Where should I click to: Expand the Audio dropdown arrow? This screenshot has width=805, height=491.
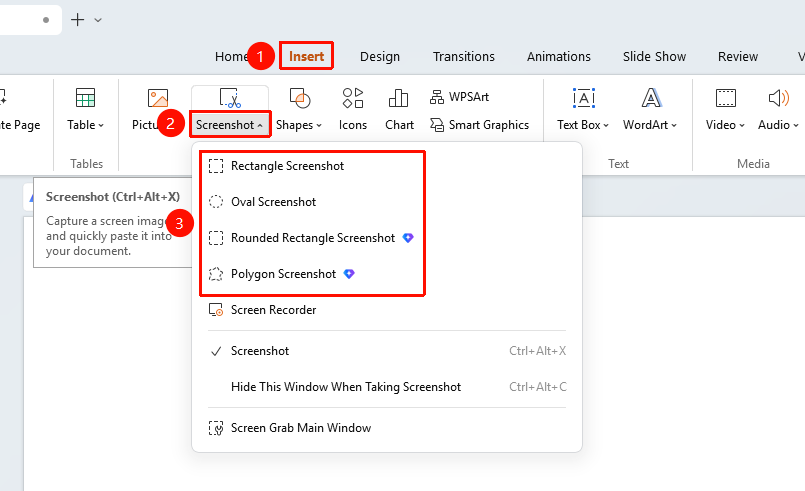point(796,125)
